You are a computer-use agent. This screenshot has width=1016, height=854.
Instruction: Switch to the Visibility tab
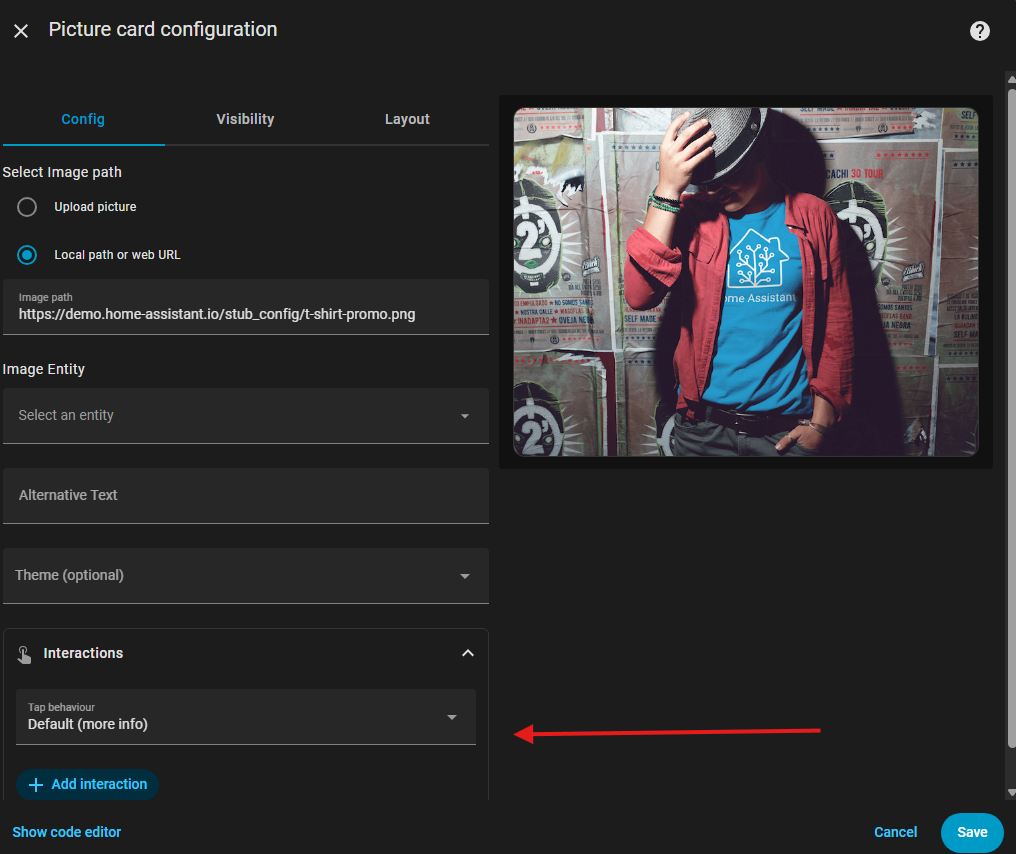[245, 119]
